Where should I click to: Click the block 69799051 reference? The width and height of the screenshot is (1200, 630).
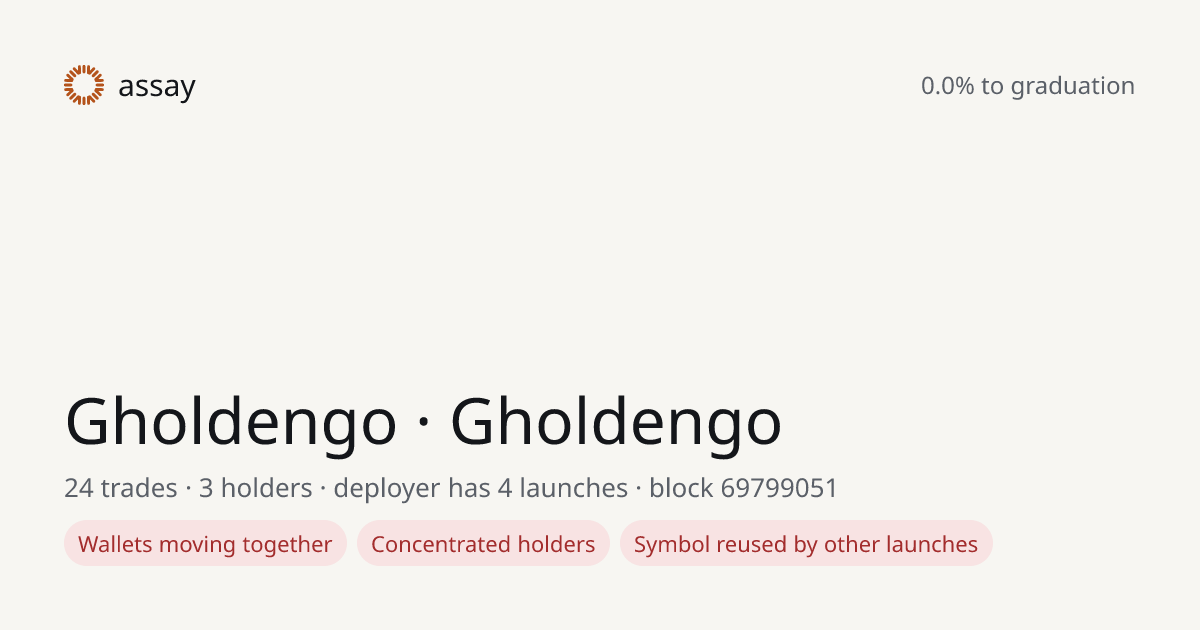pyautogui.click(x=744, y=488)
